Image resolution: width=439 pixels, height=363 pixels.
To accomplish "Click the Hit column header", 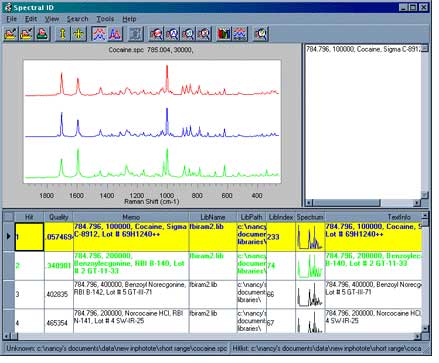I will [x=29, y=217].
